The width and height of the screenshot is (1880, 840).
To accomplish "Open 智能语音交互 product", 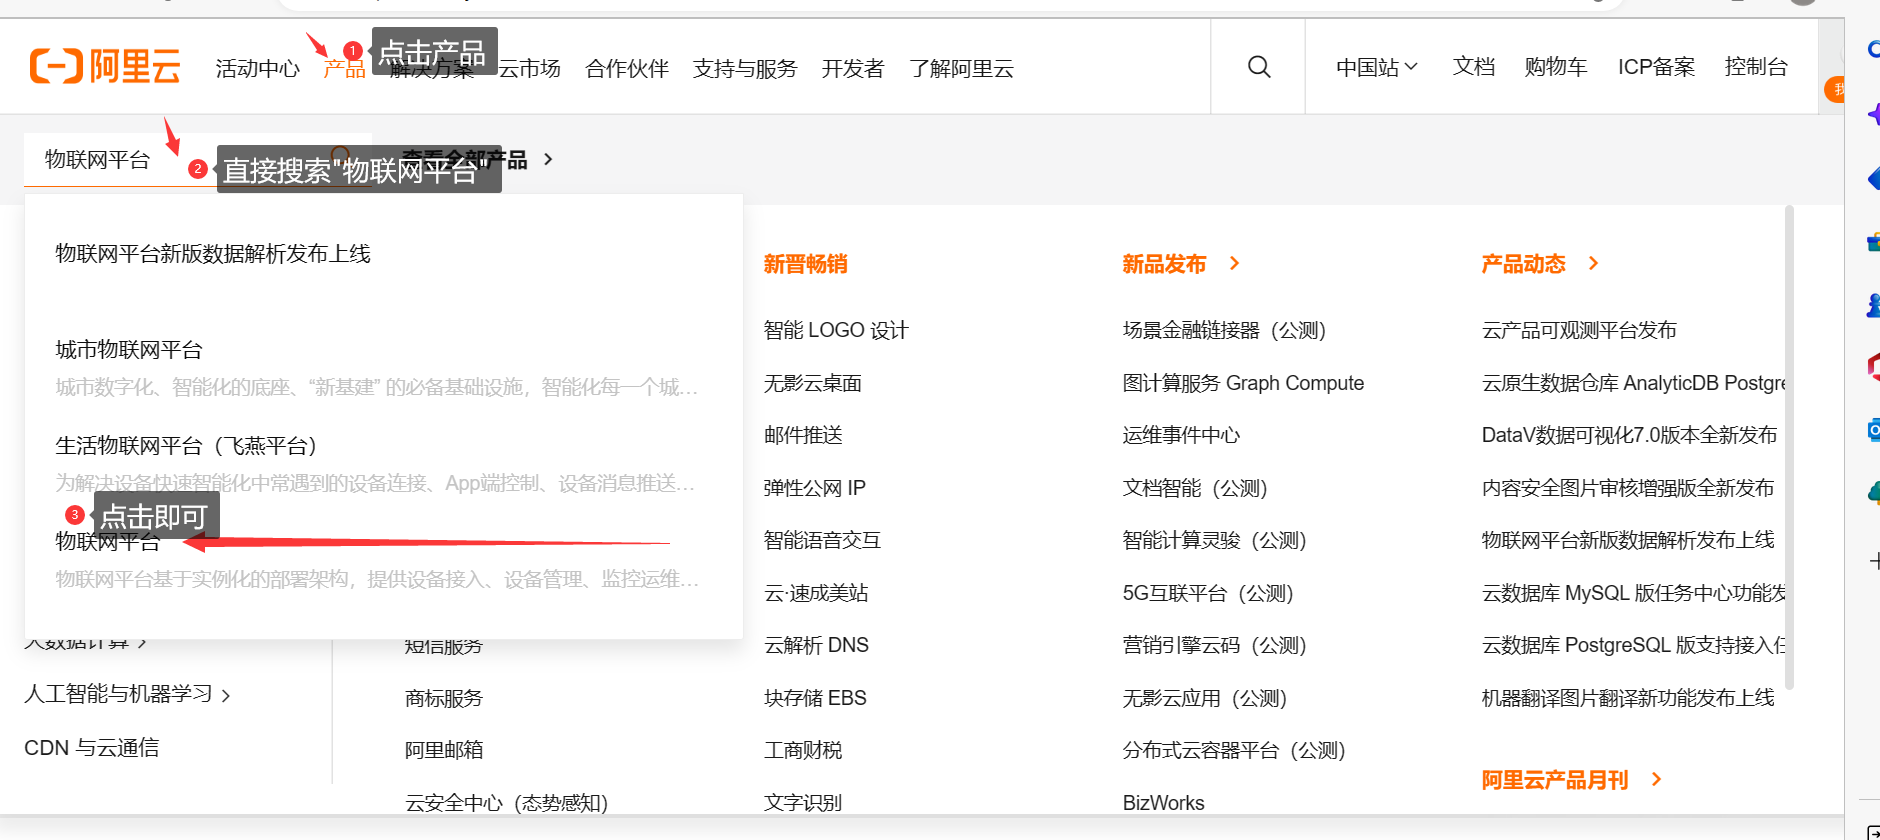I will coord(822,540).
